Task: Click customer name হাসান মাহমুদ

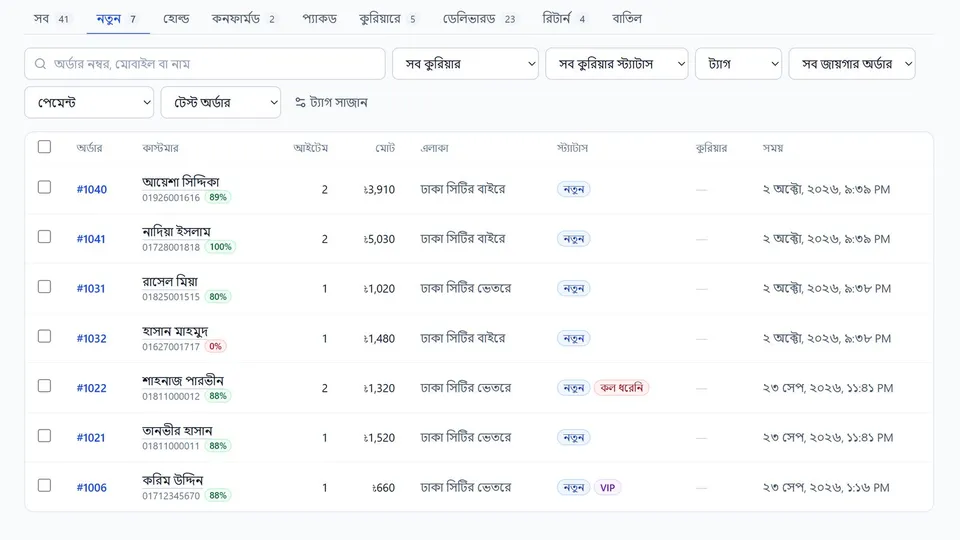Action: pos(175,331)
